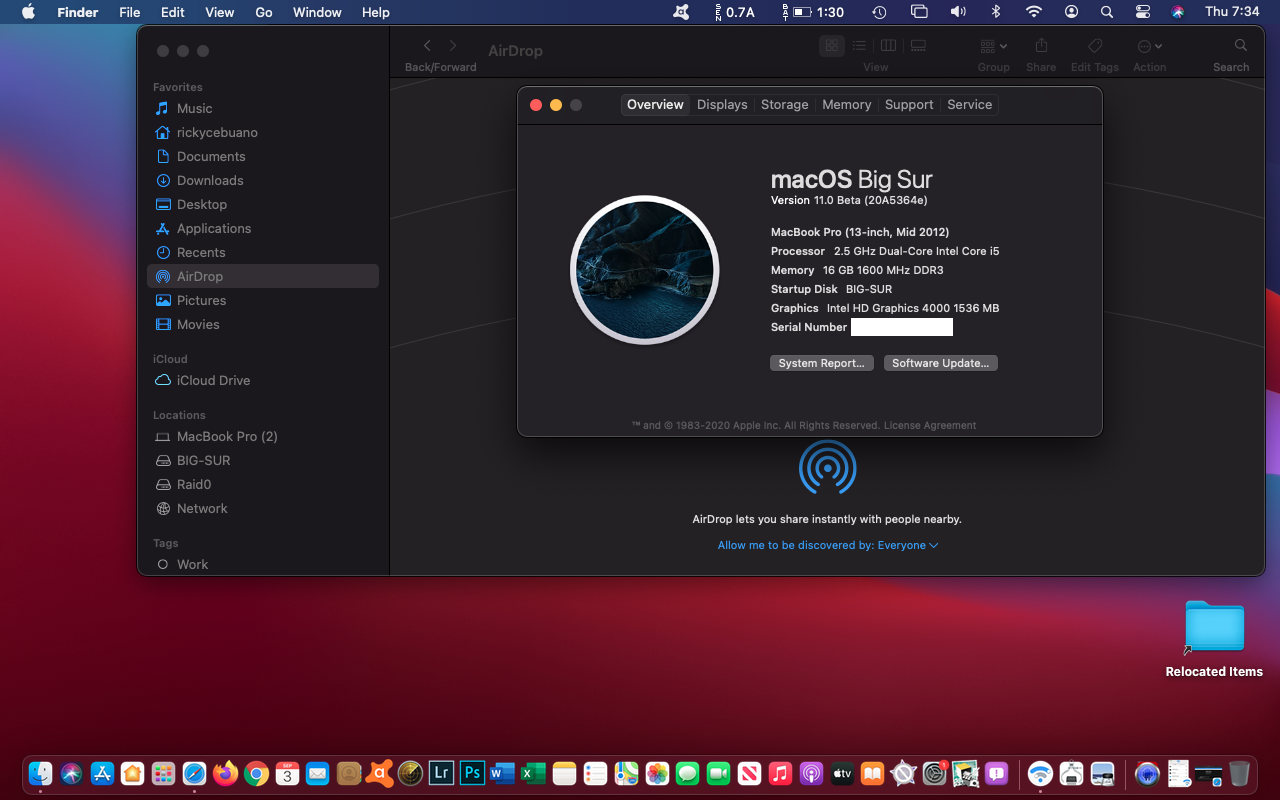Open Messages from the Dock
The image size is (1280, 800).
[687, 773]
